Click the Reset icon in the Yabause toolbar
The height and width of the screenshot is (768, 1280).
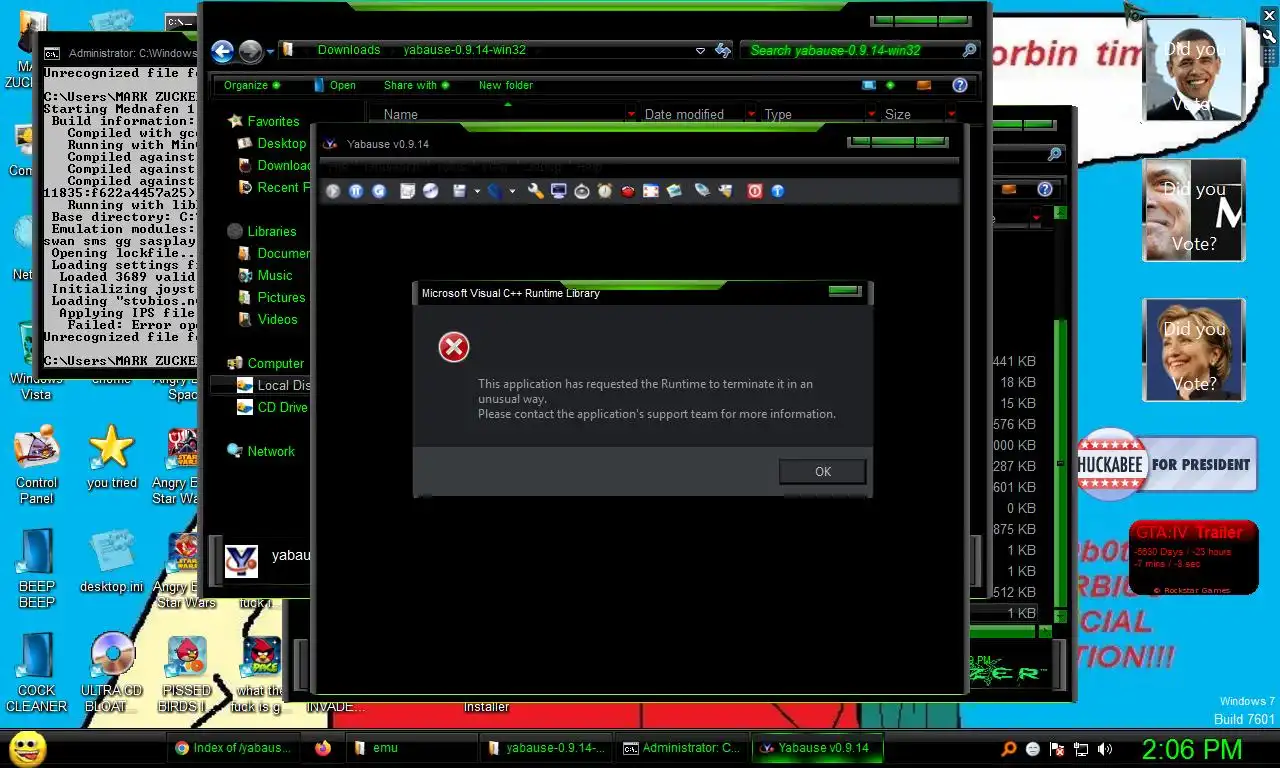[x=379, y=191]
